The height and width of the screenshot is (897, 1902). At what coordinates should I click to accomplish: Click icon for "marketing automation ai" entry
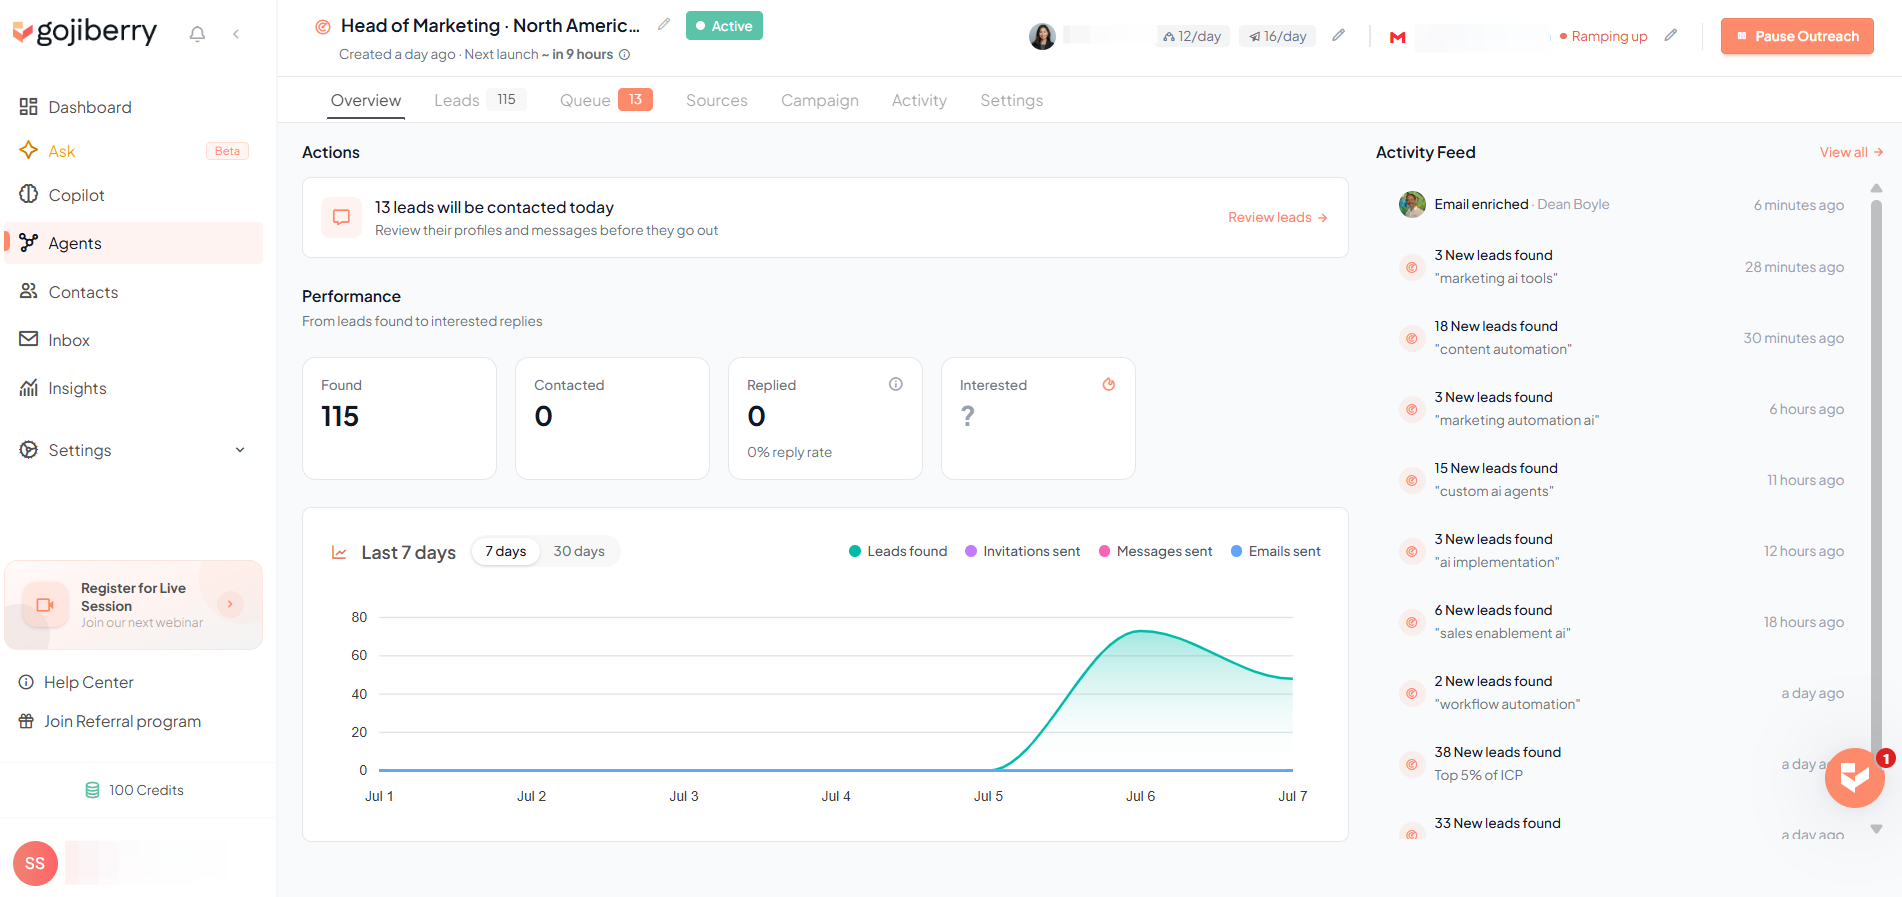pyautogui.click(x=1412, y=409)
